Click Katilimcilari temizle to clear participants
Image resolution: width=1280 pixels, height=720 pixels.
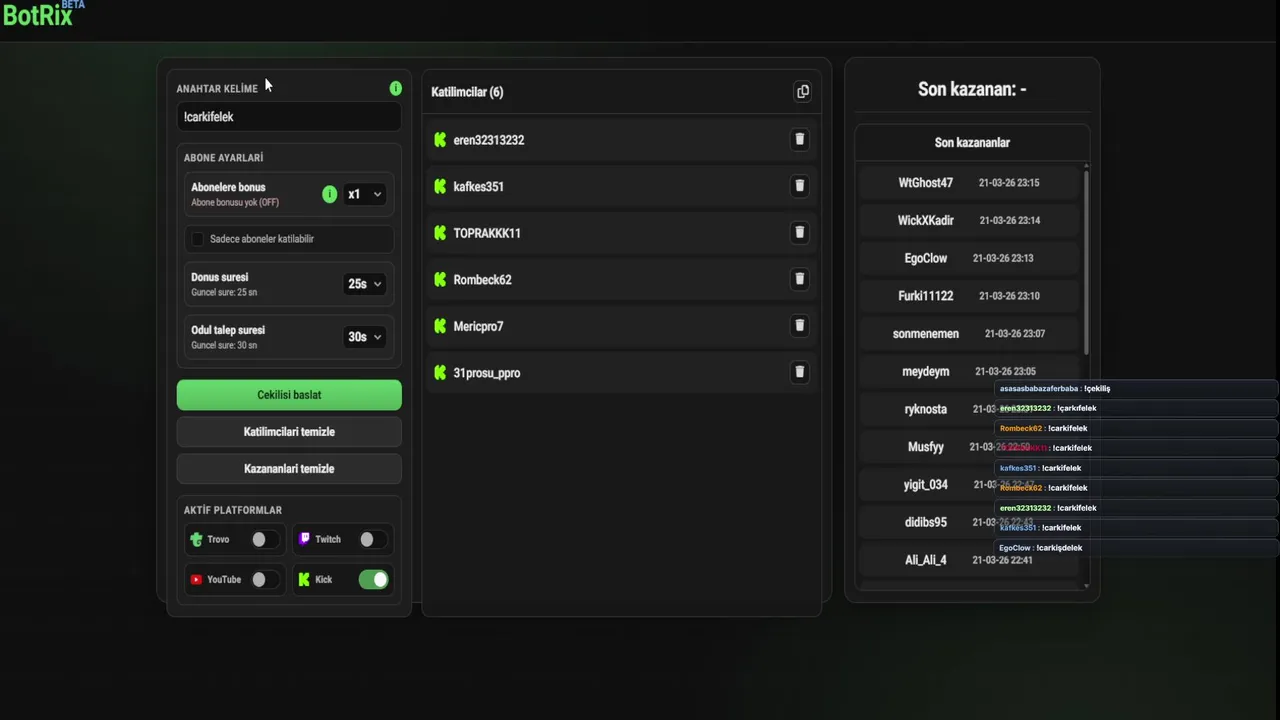point(289,432)
